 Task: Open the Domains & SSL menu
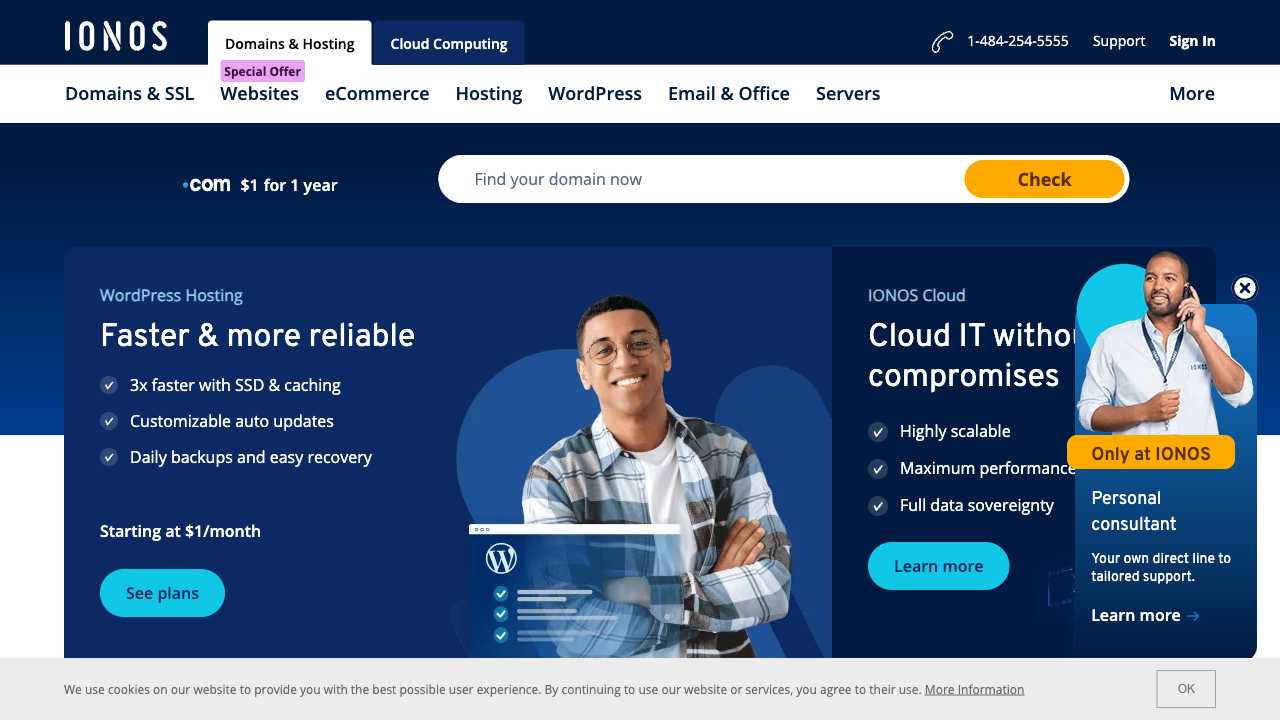[130, 94]
